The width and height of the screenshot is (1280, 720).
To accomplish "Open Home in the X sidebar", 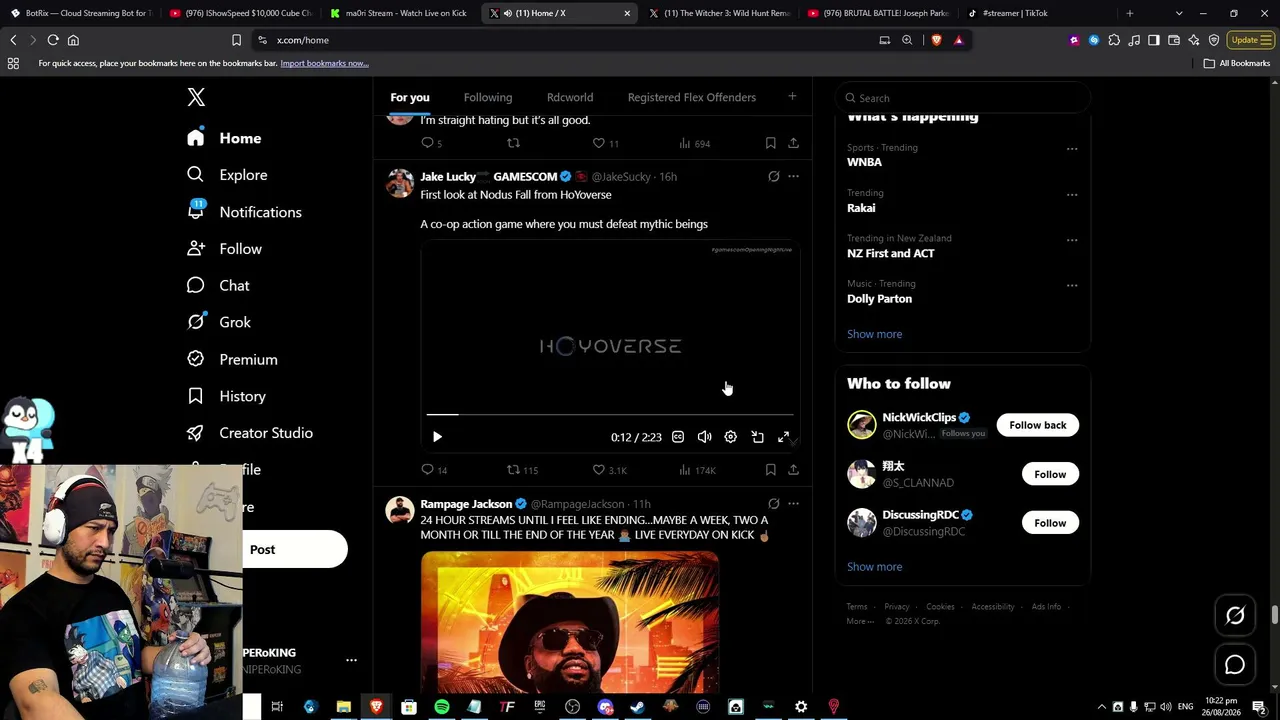I will point(224,138).
